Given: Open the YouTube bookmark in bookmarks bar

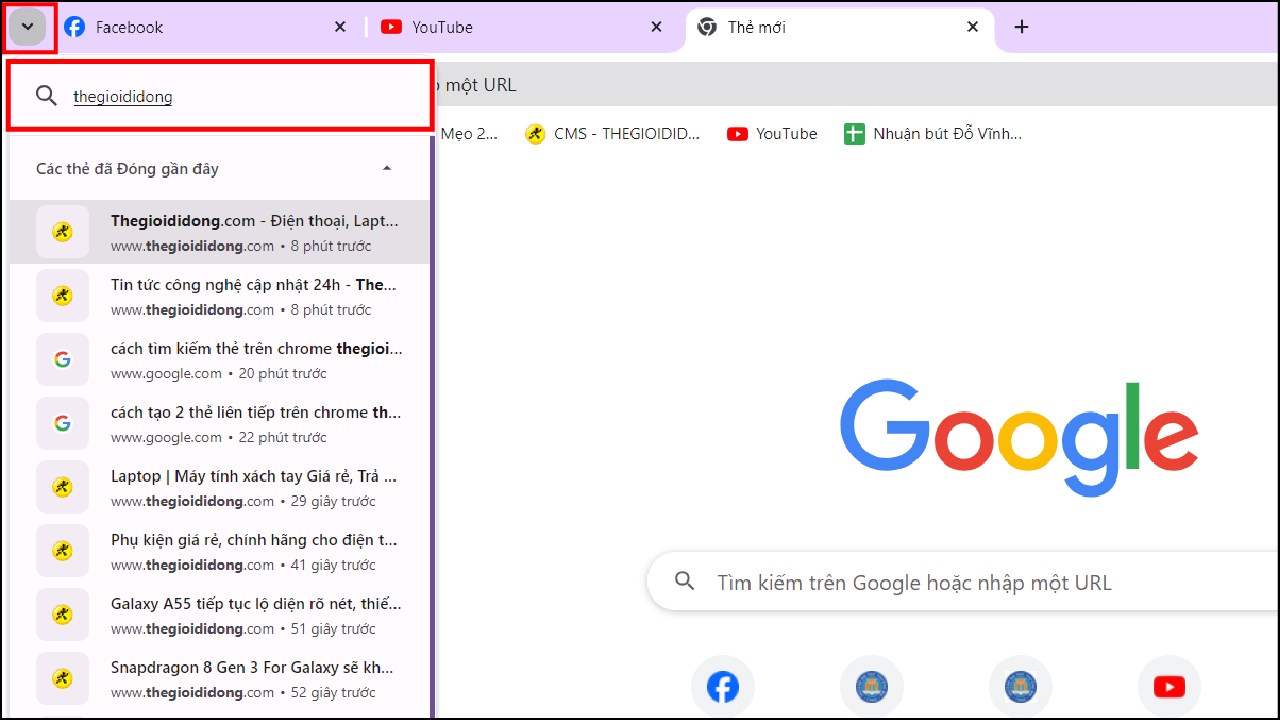Looking at the screenshot, I should [x=772, y=134].
